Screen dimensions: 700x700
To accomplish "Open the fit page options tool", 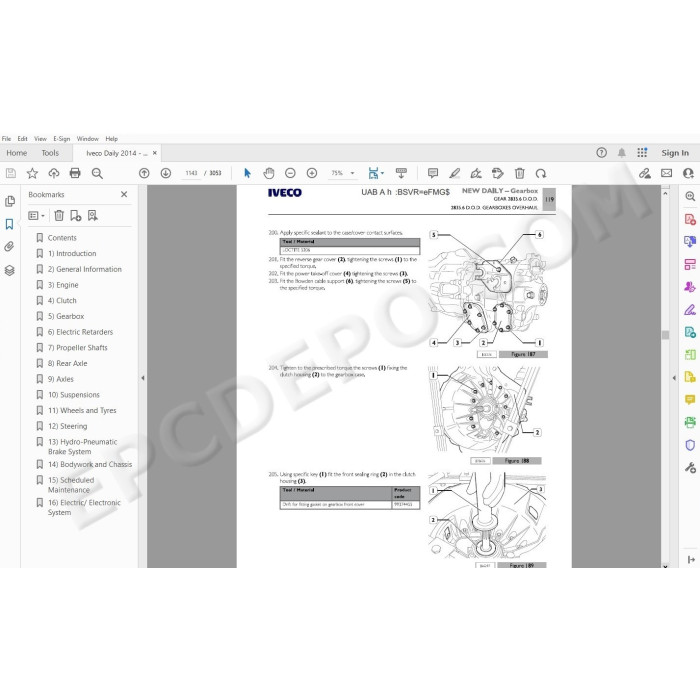I will pos(375,173).
